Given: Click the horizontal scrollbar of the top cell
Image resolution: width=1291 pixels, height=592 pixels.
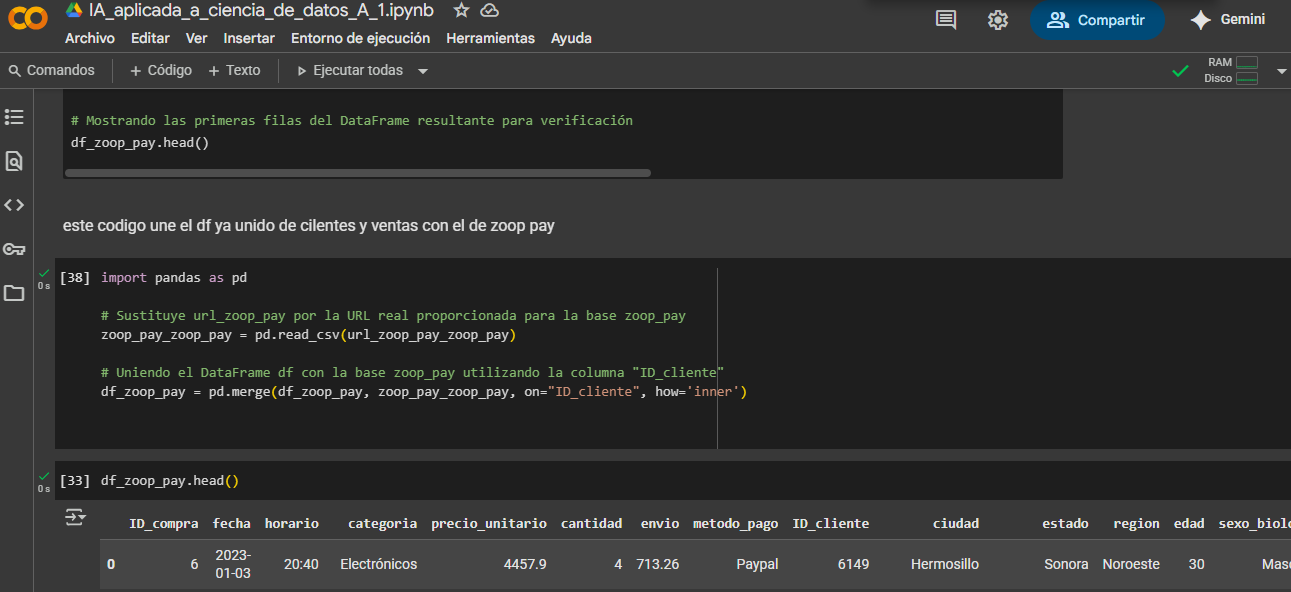Looking at the screenshot, I should [357, 173].
